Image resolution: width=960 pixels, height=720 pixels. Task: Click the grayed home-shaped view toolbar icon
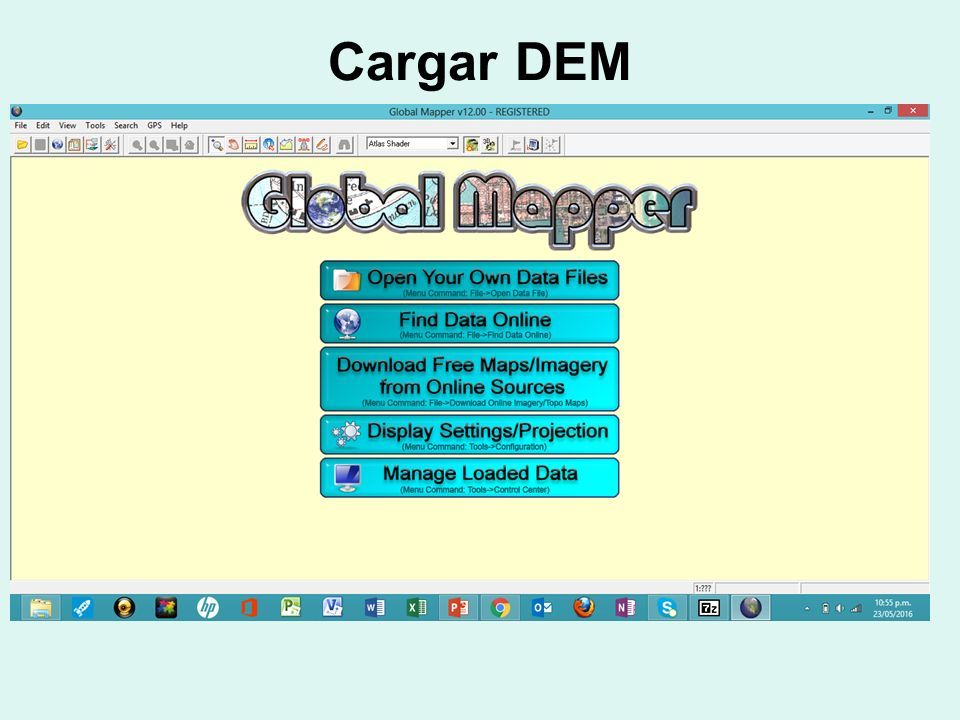[x=190, y=145]
